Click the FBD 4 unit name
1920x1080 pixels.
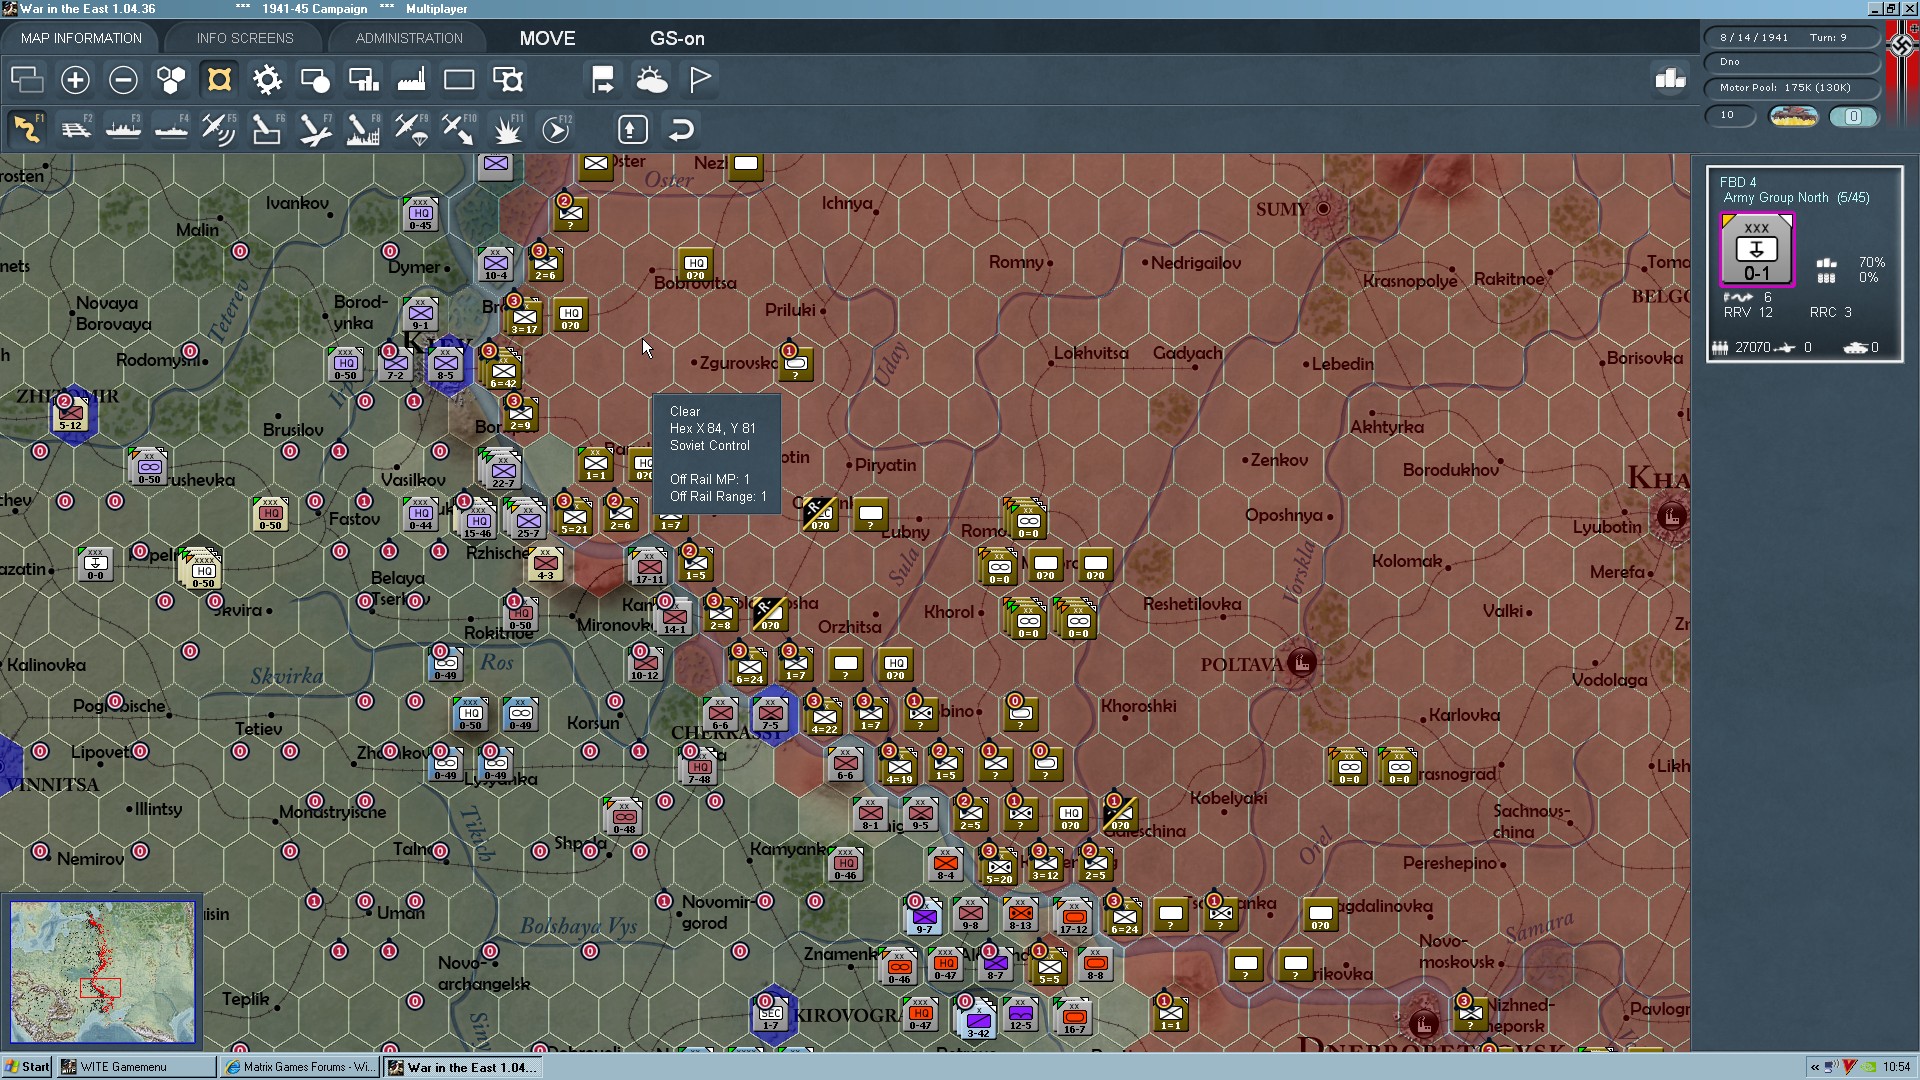click(1738, 181)
